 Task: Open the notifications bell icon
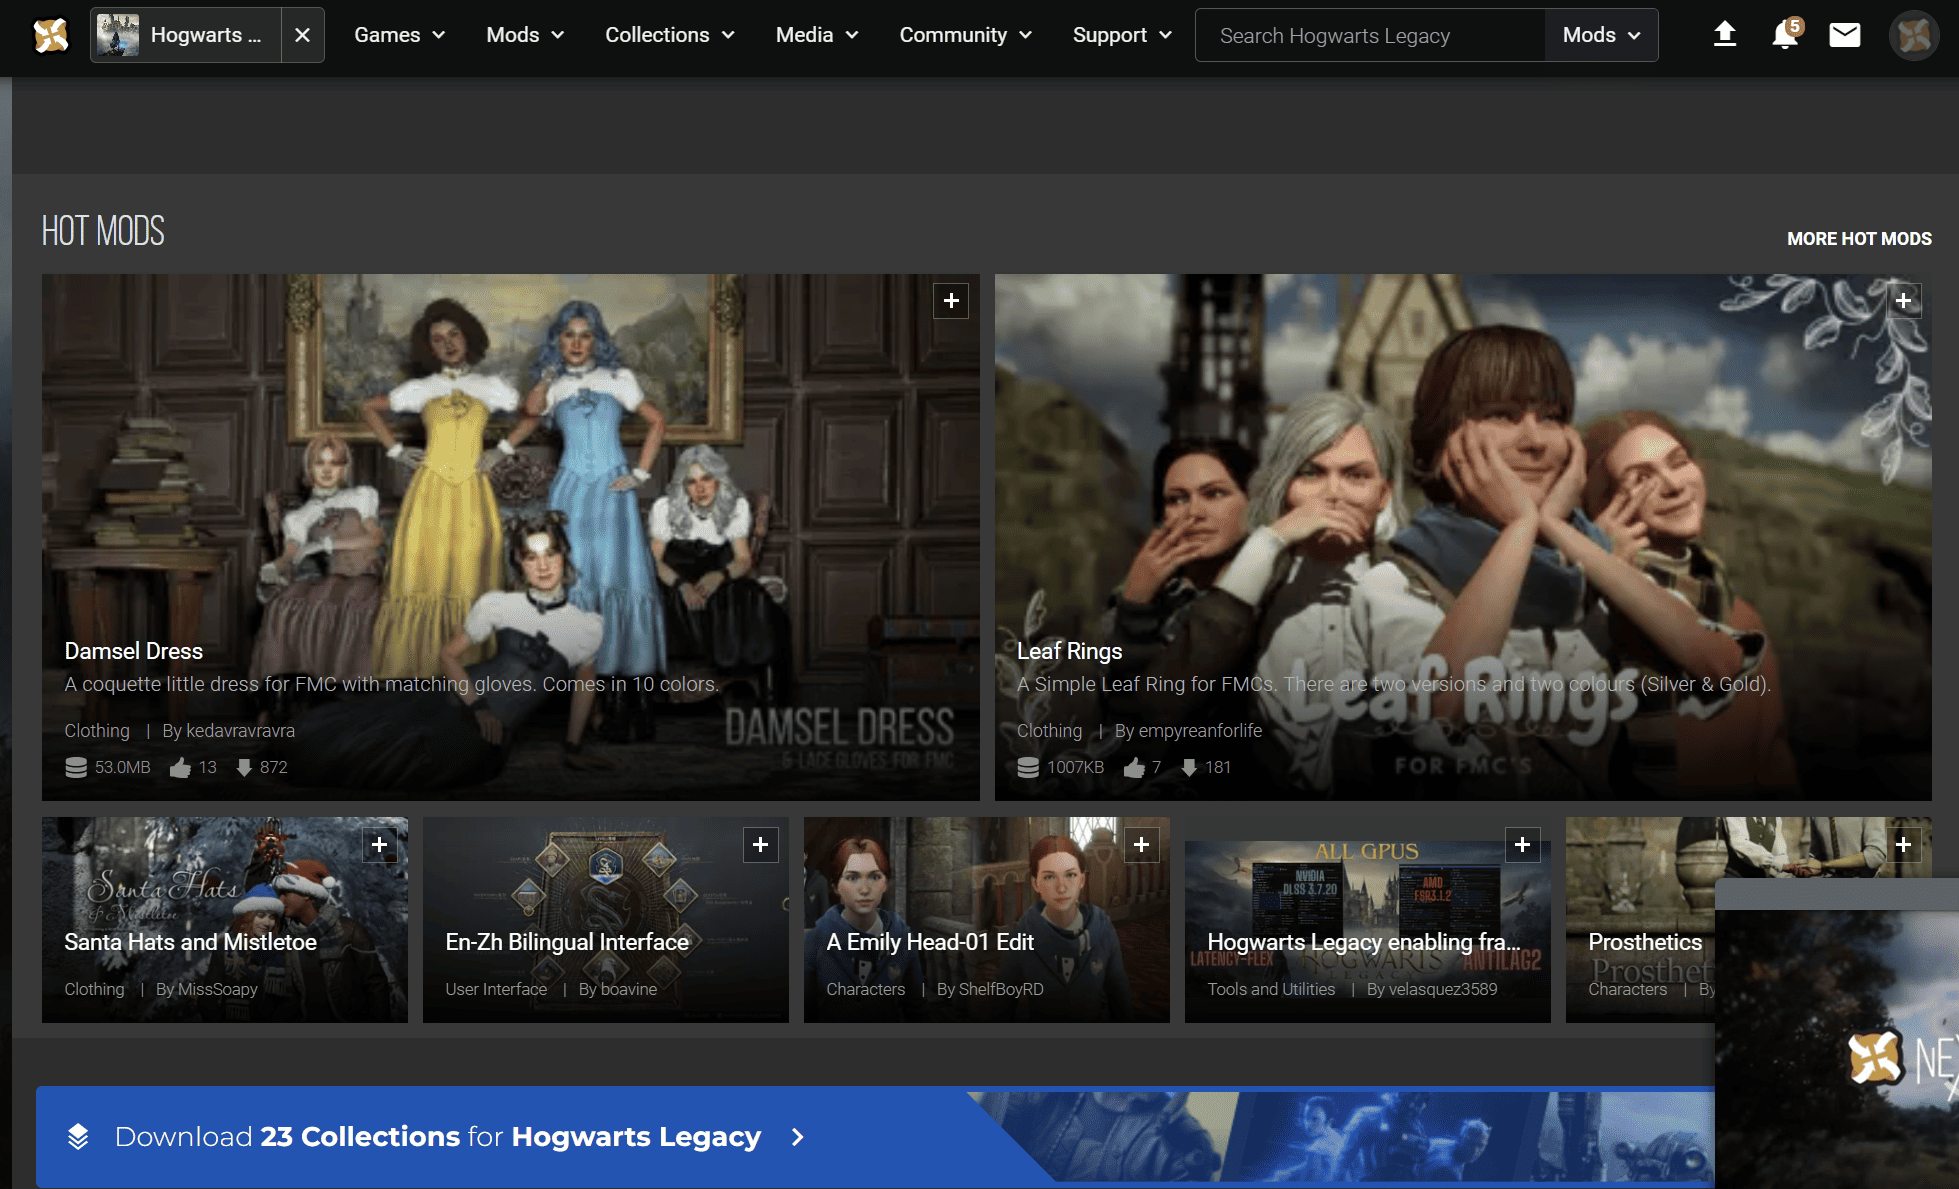click(1784, 35)
